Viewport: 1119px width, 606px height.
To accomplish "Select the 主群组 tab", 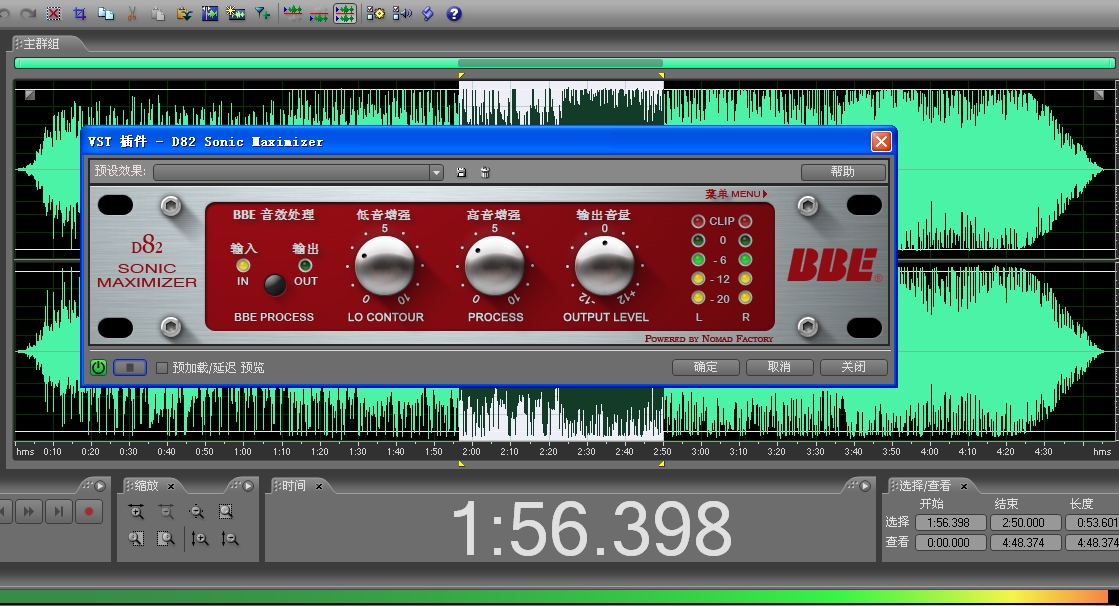I will tap(41, 44).
